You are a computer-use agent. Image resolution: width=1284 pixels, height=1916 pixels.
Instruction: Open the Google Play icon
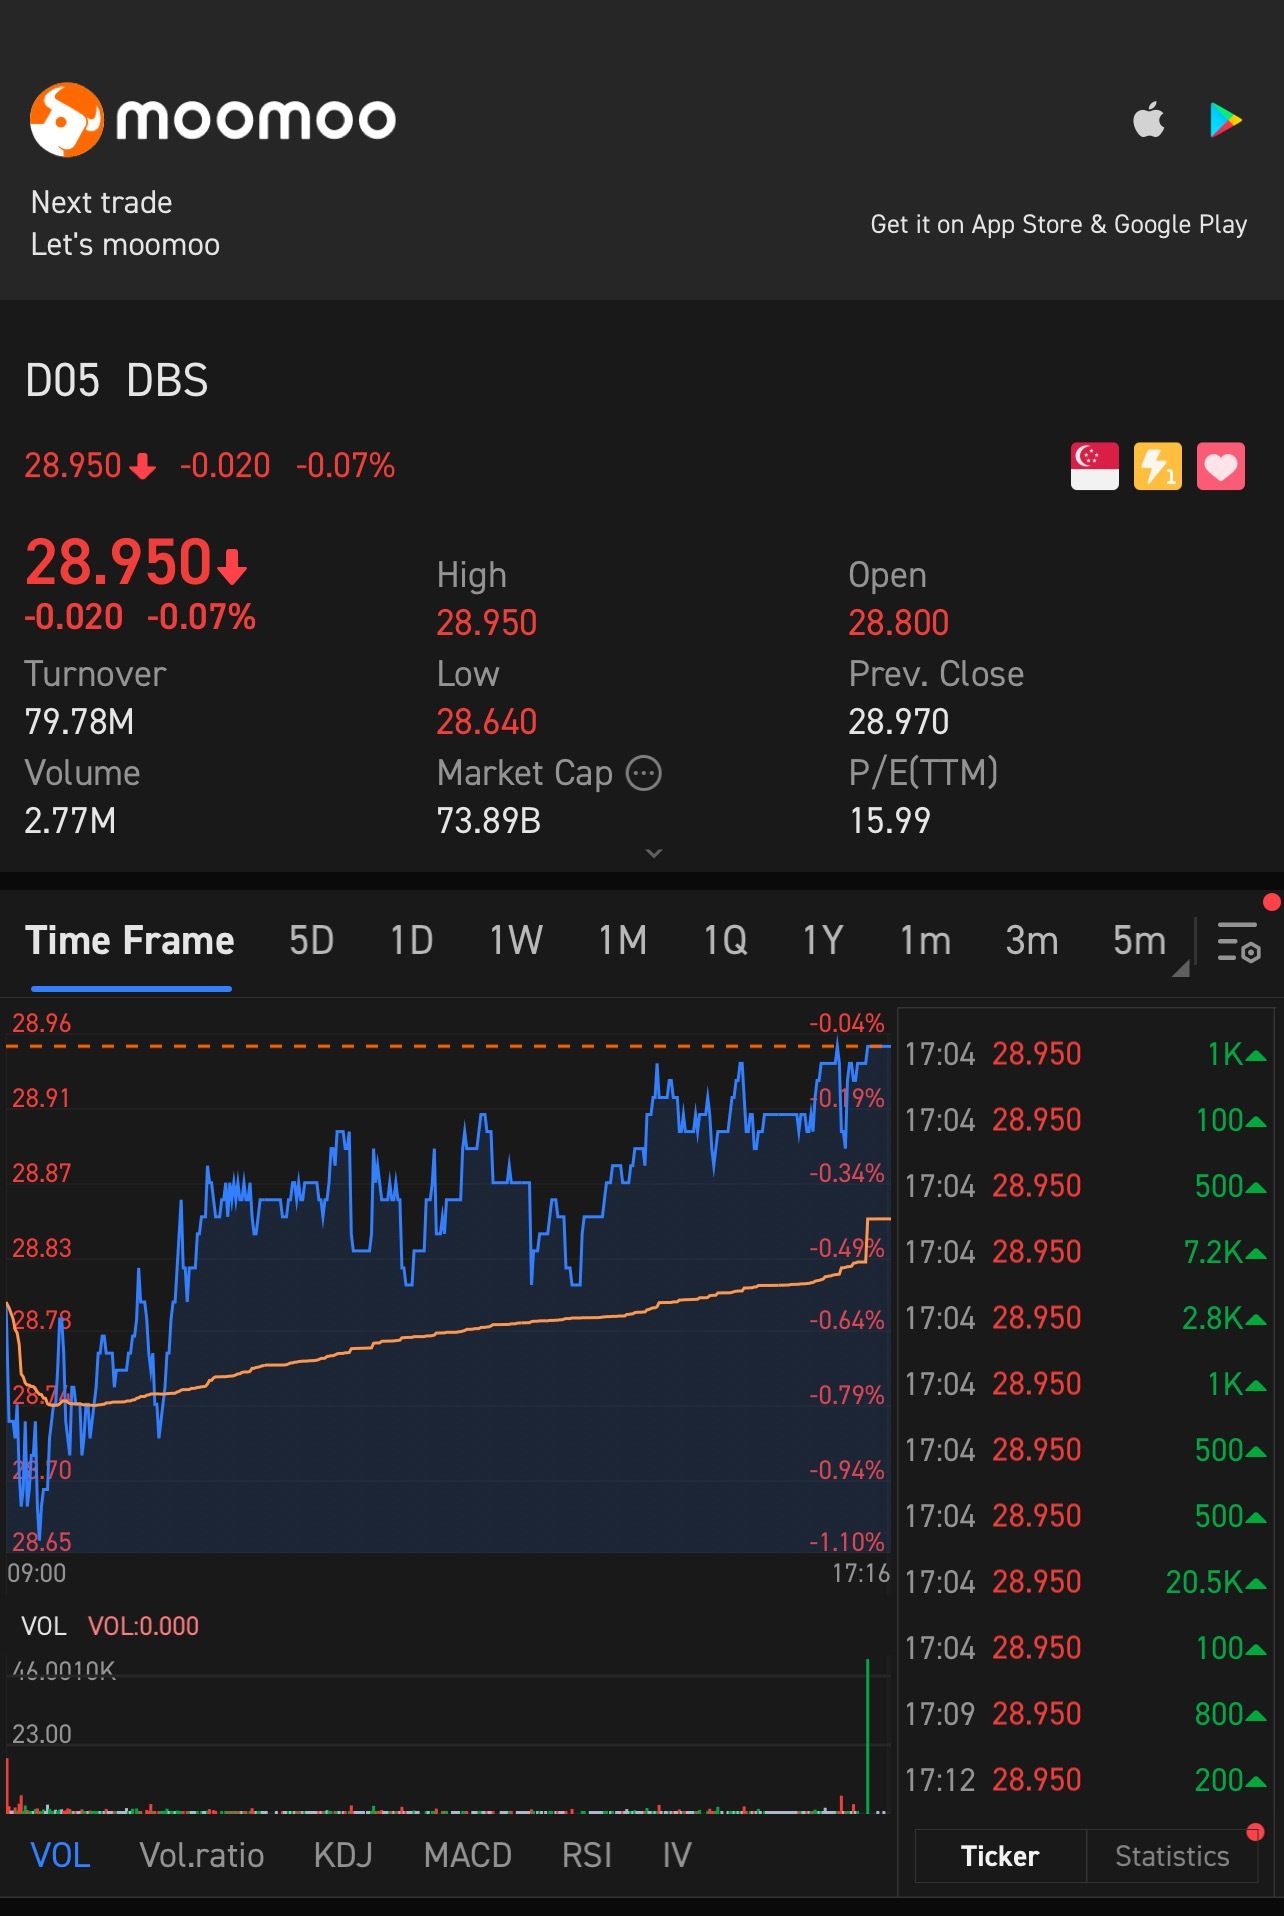pos(1224,120)
